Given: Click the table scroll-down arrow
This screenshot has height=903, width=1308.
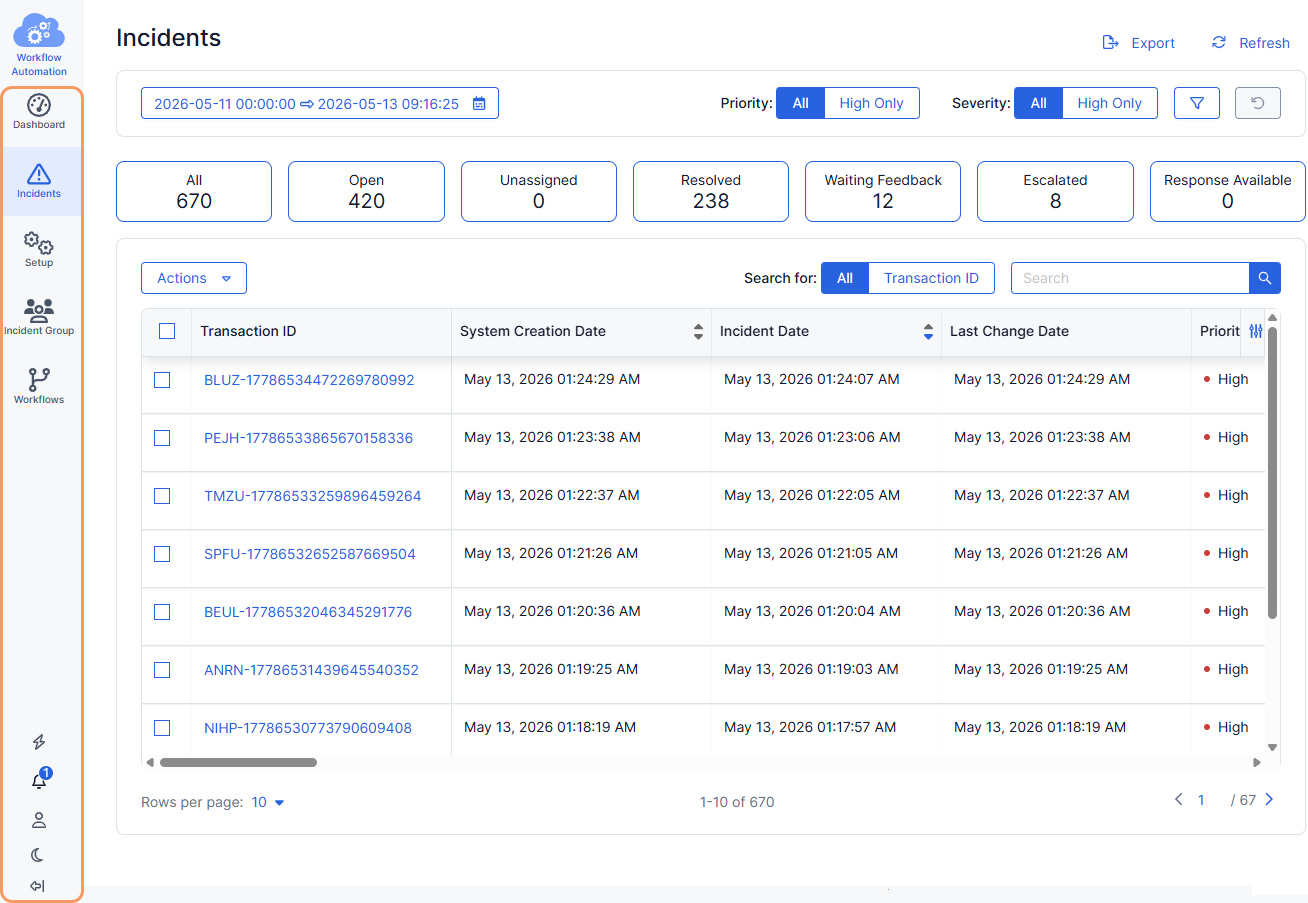Looking at the screenshot, I should tap(1272, 747).
